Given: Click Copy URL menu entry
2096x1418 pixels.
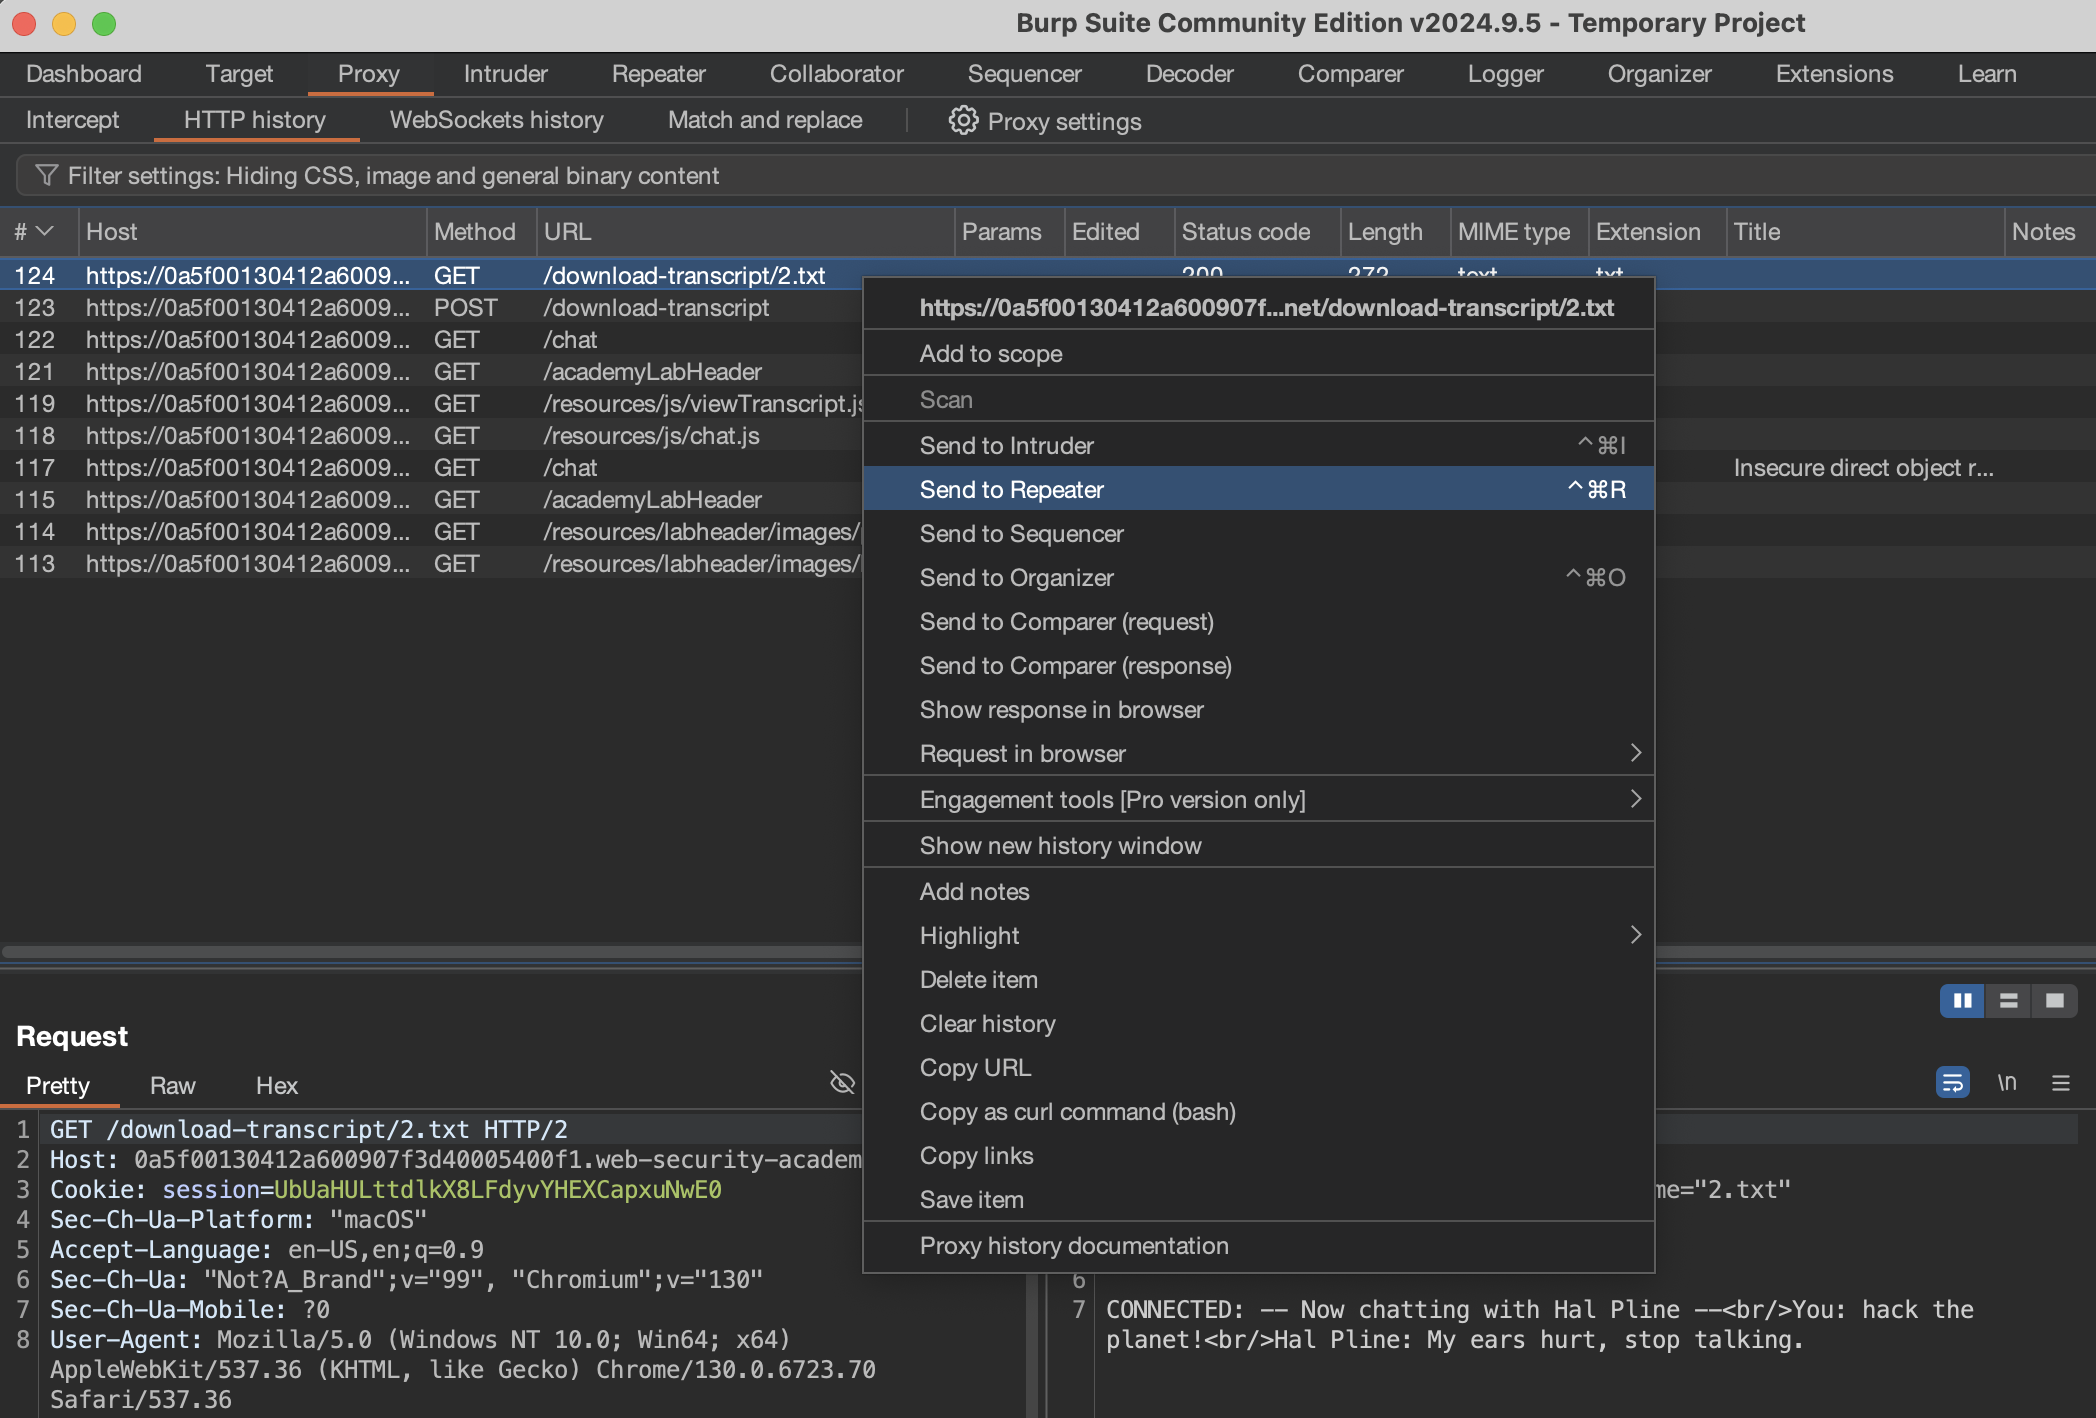Looking at the screenshot, I should [x=1258, y=1067].
